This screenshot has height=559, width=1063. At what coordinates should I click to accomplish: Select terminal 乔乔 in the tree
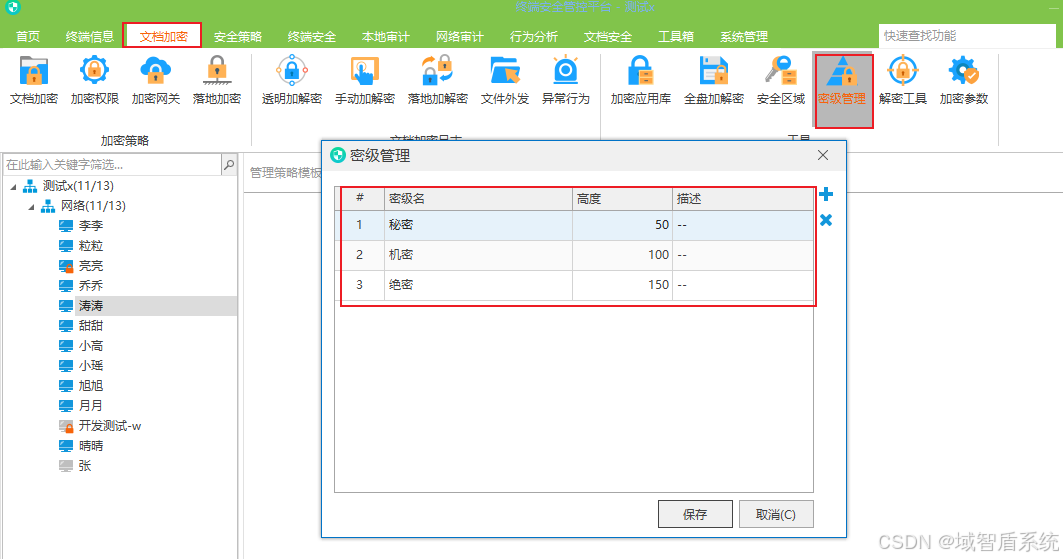click(x=91, y=286)
